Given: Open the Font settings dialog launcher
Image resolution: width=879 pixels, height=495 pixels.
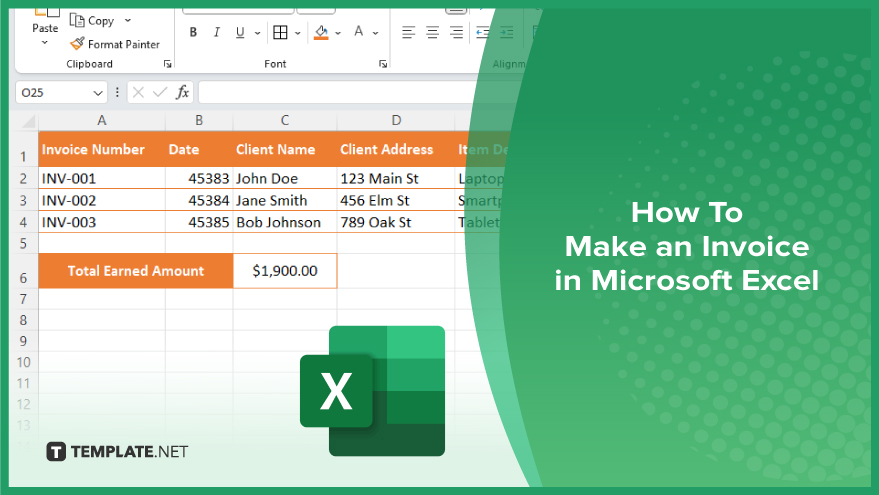Looking at the screenshot, I should (383, 64).
